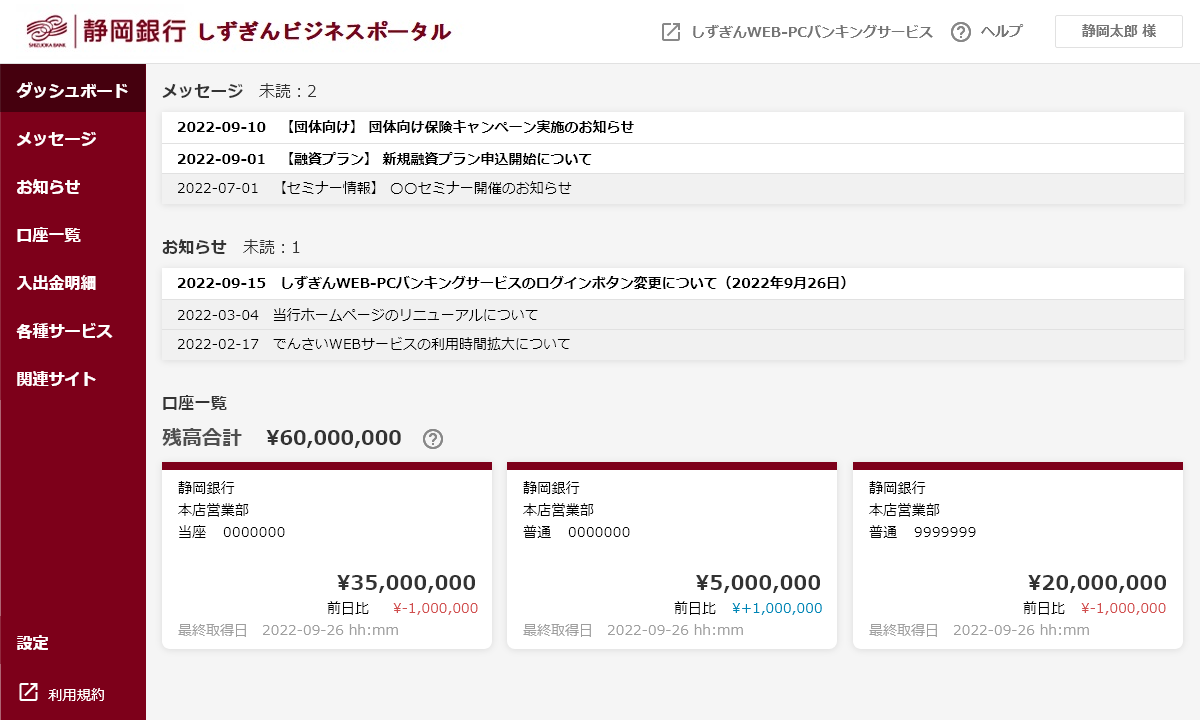Open 口座一覧 in the sidebar
This screenshot has width=1200, height=720.
(48, 235)
